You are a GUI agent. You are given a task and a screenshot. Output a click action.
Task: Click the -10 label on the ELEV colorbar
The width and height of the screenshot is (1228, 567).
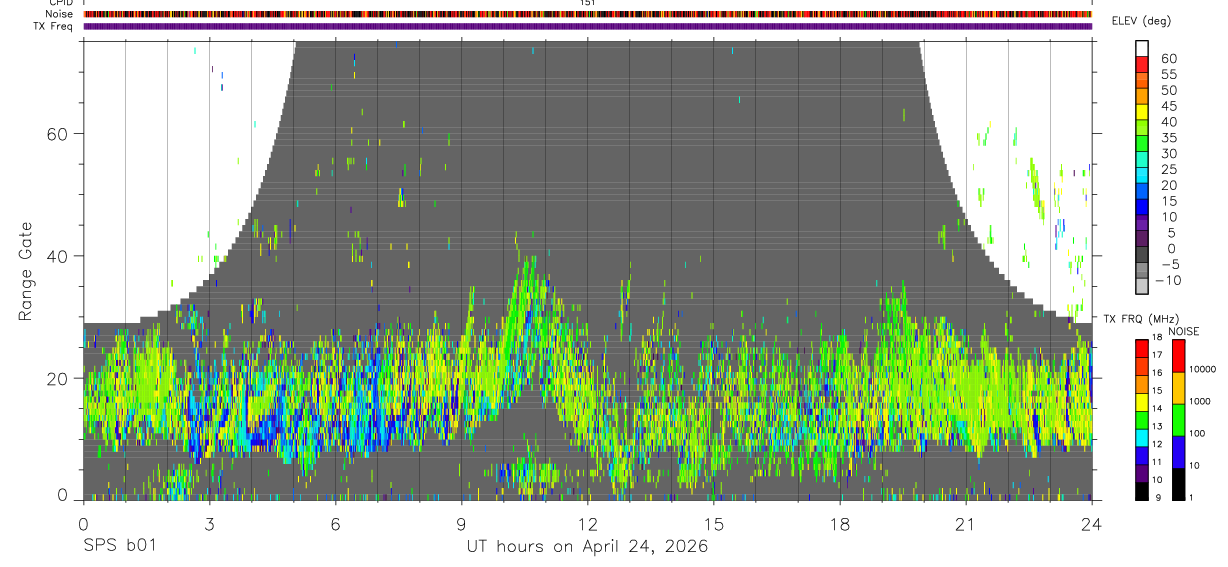[x=1170, y=280]
